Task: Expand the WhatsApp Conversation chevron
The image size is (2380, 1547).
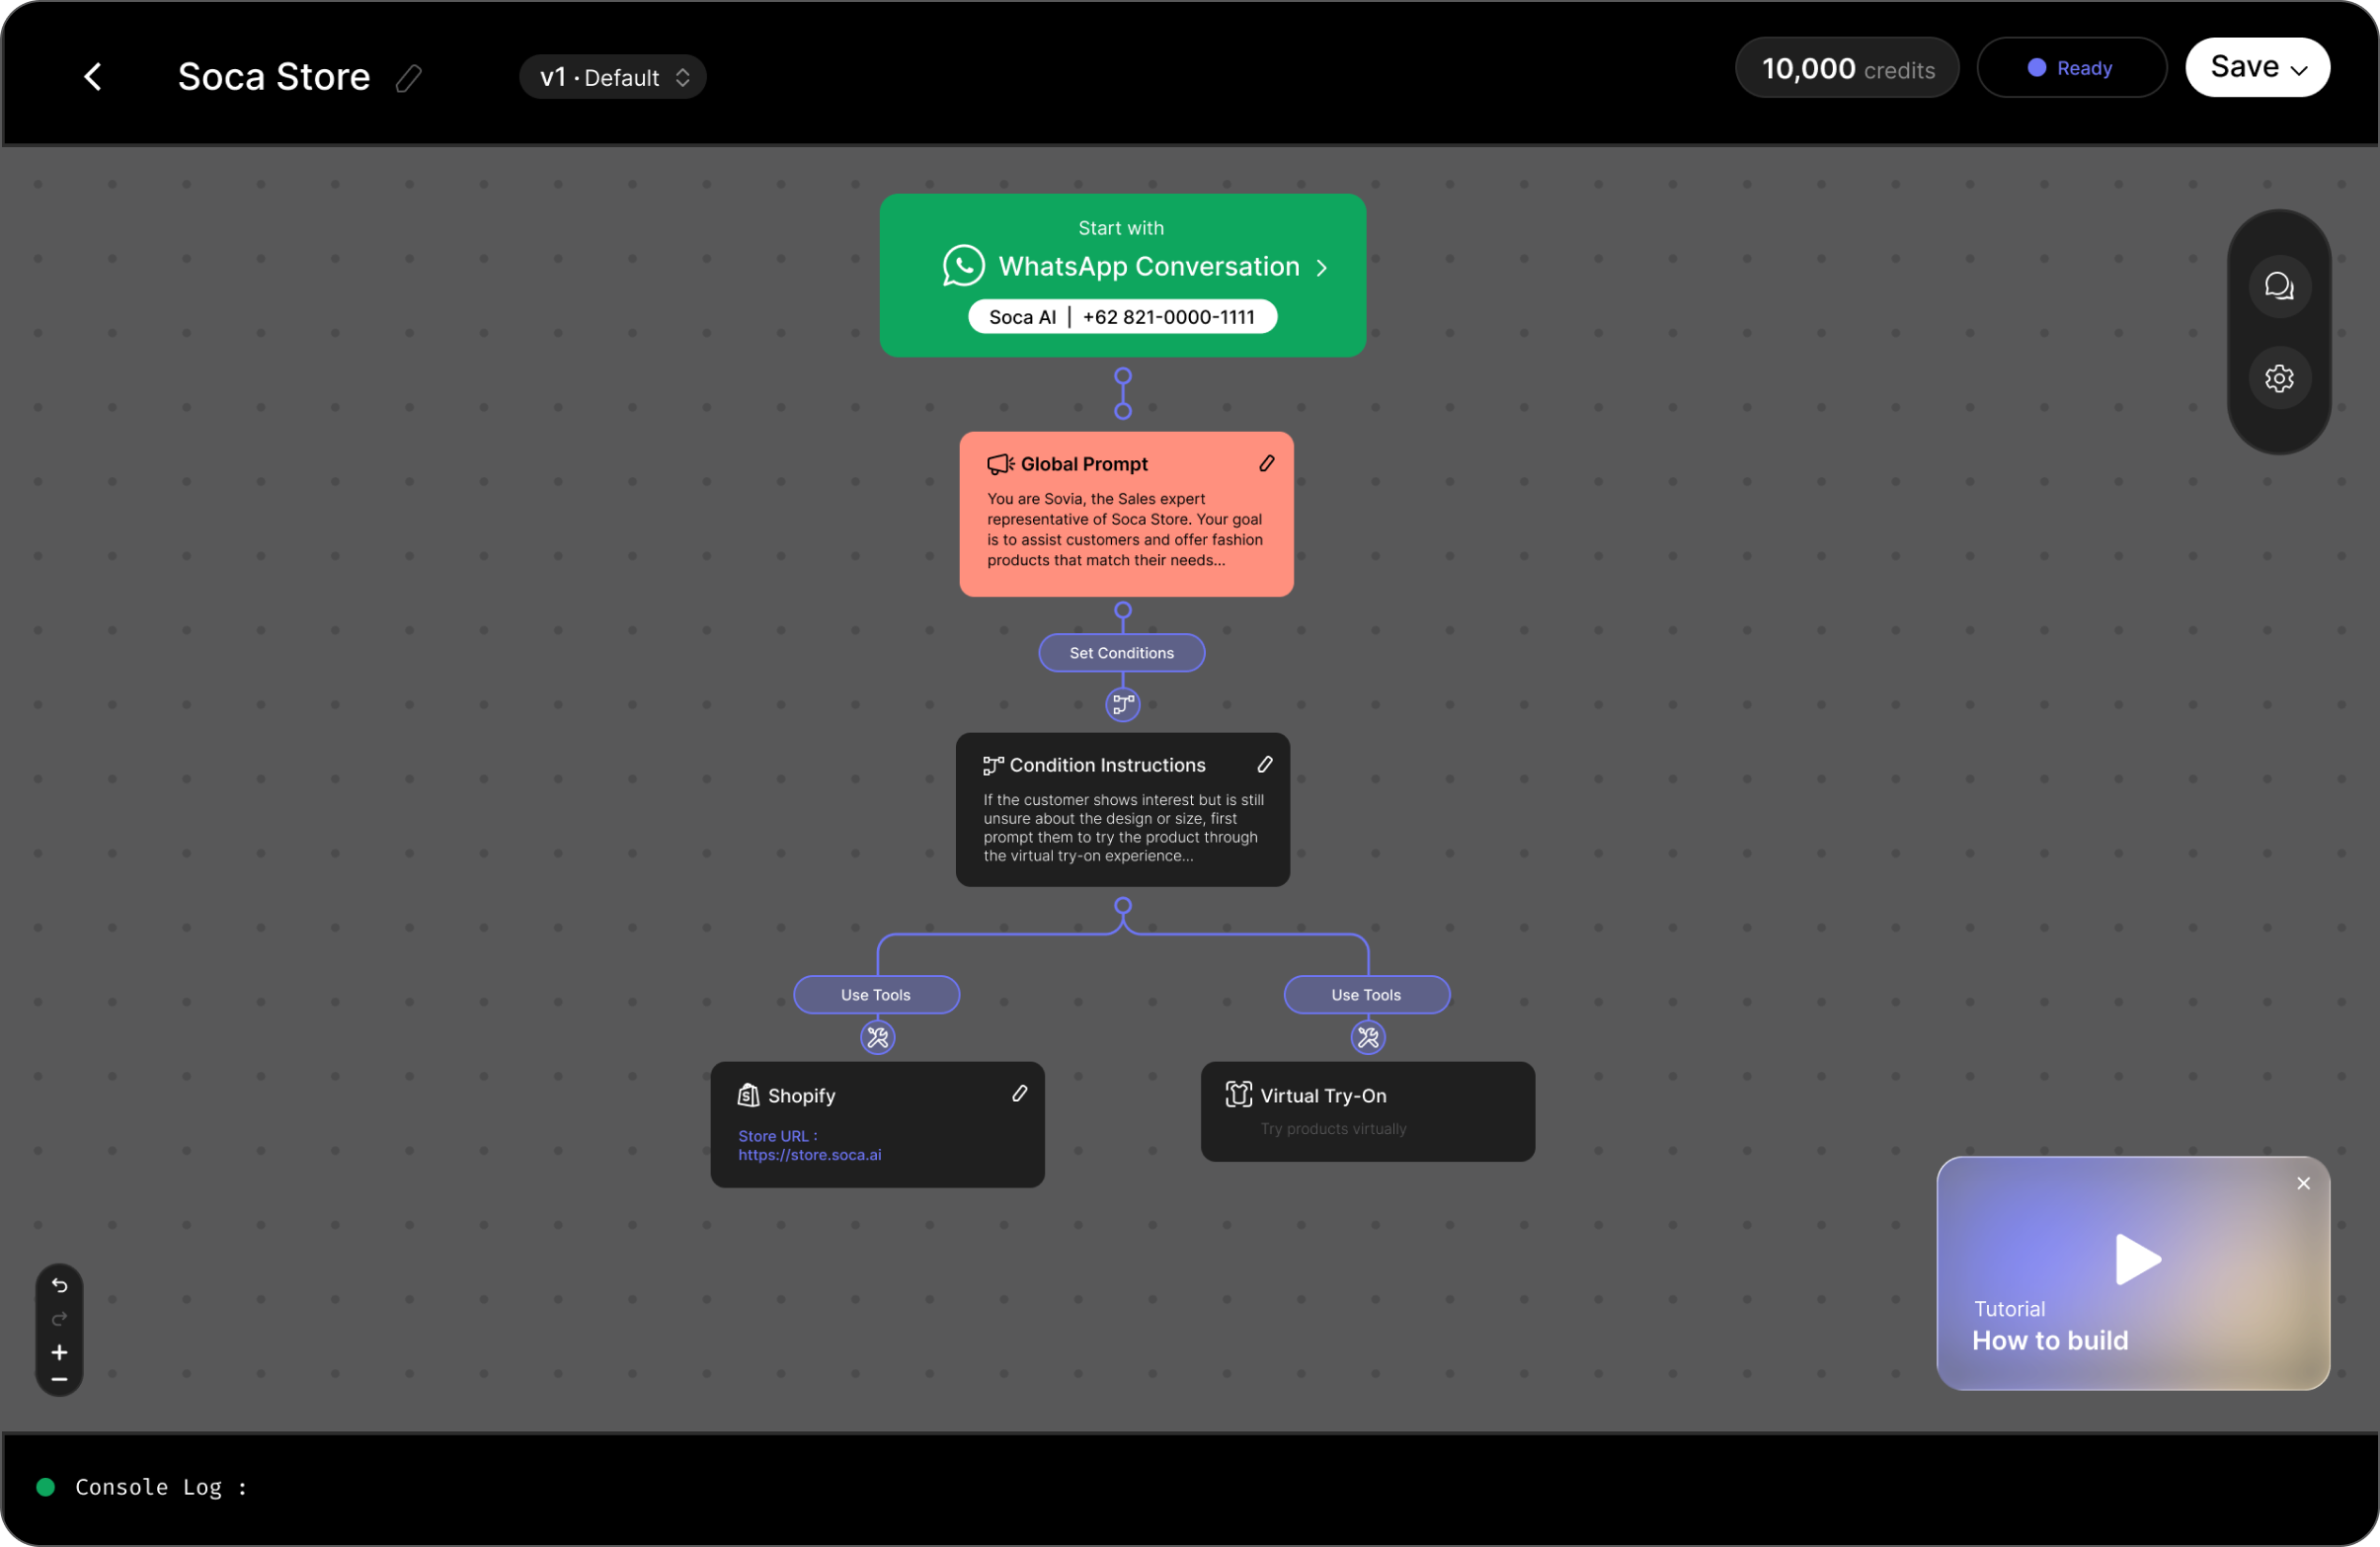Action: tap(1322, 268)
